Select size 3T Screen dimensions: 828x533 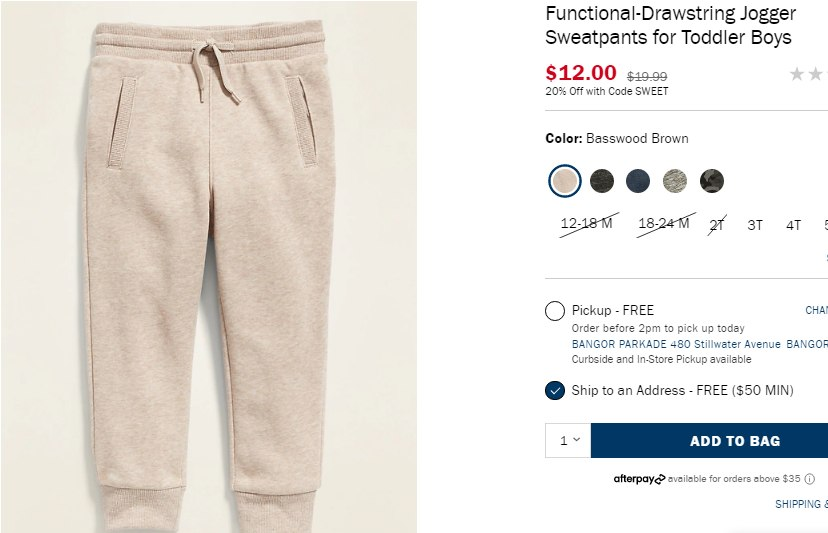[x=755, y=226]
